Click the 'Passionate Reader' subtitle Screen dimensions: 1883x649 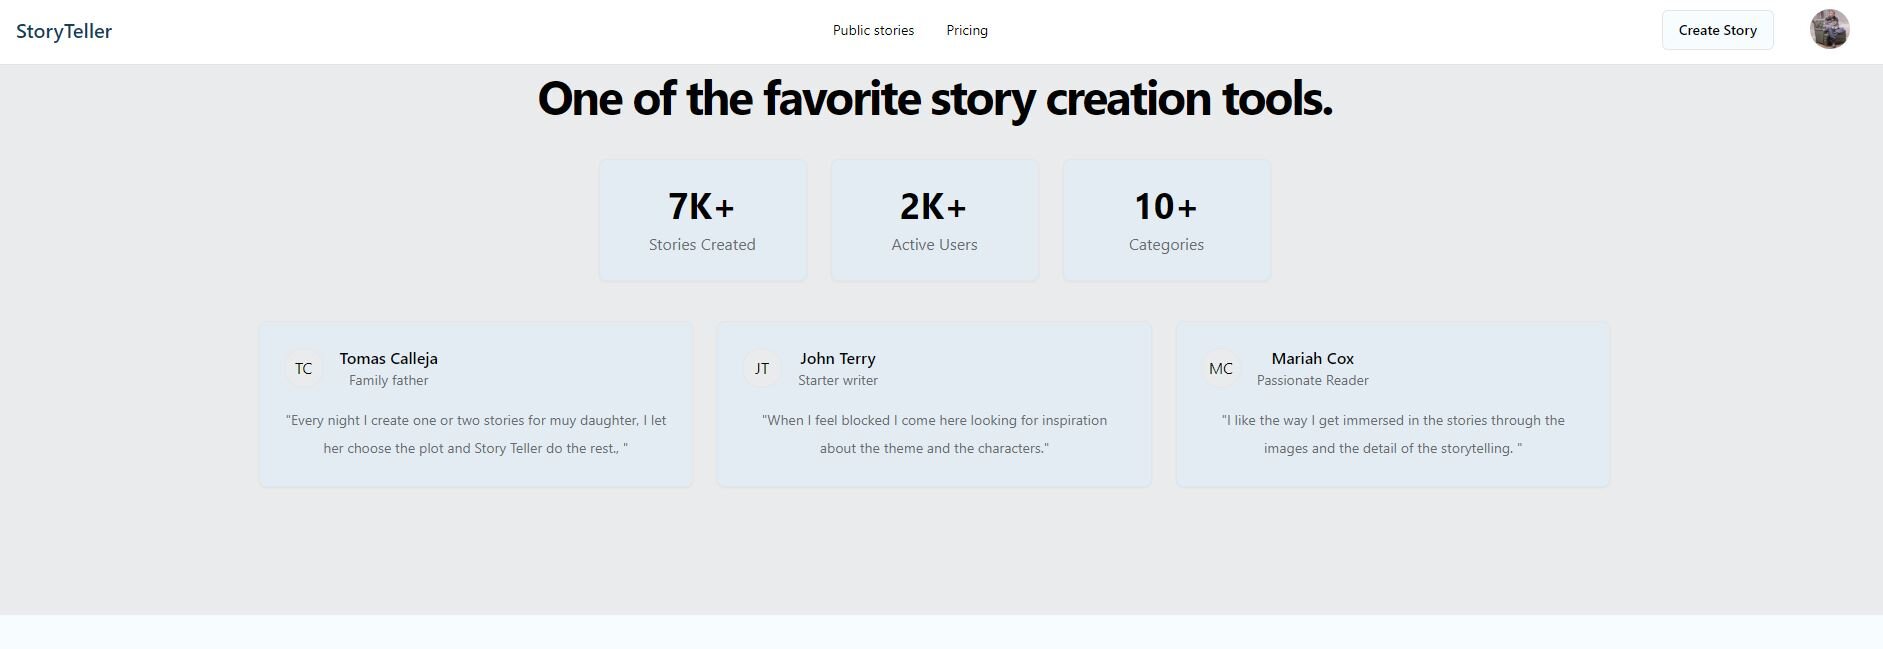pyautogui.click(x=1313, y=381)
